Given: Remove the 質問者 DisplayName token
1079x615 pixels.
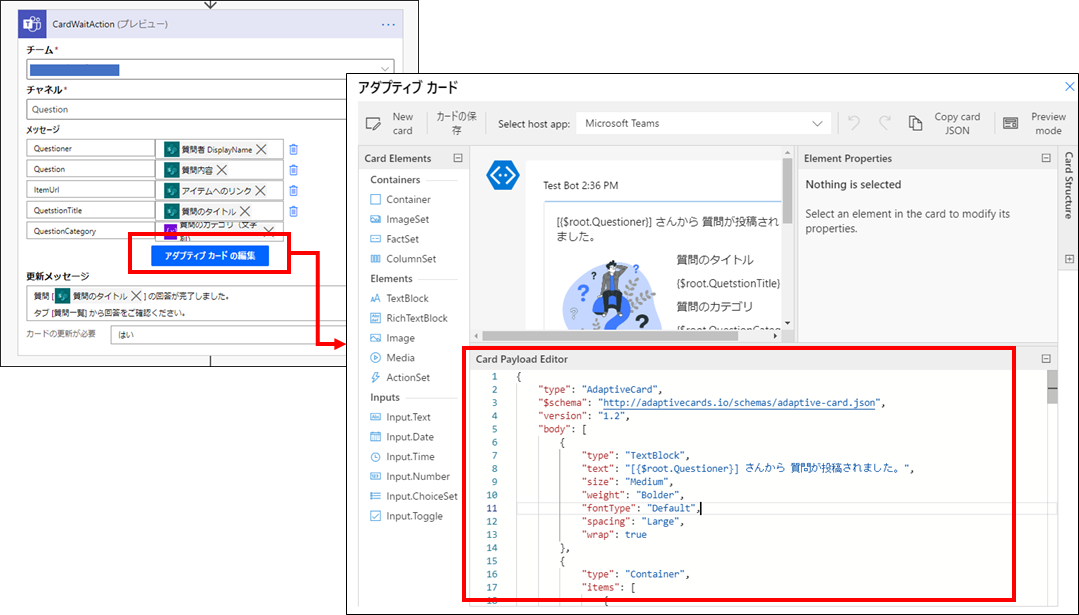Looking at the screenshot, I should tap(261, 149).
